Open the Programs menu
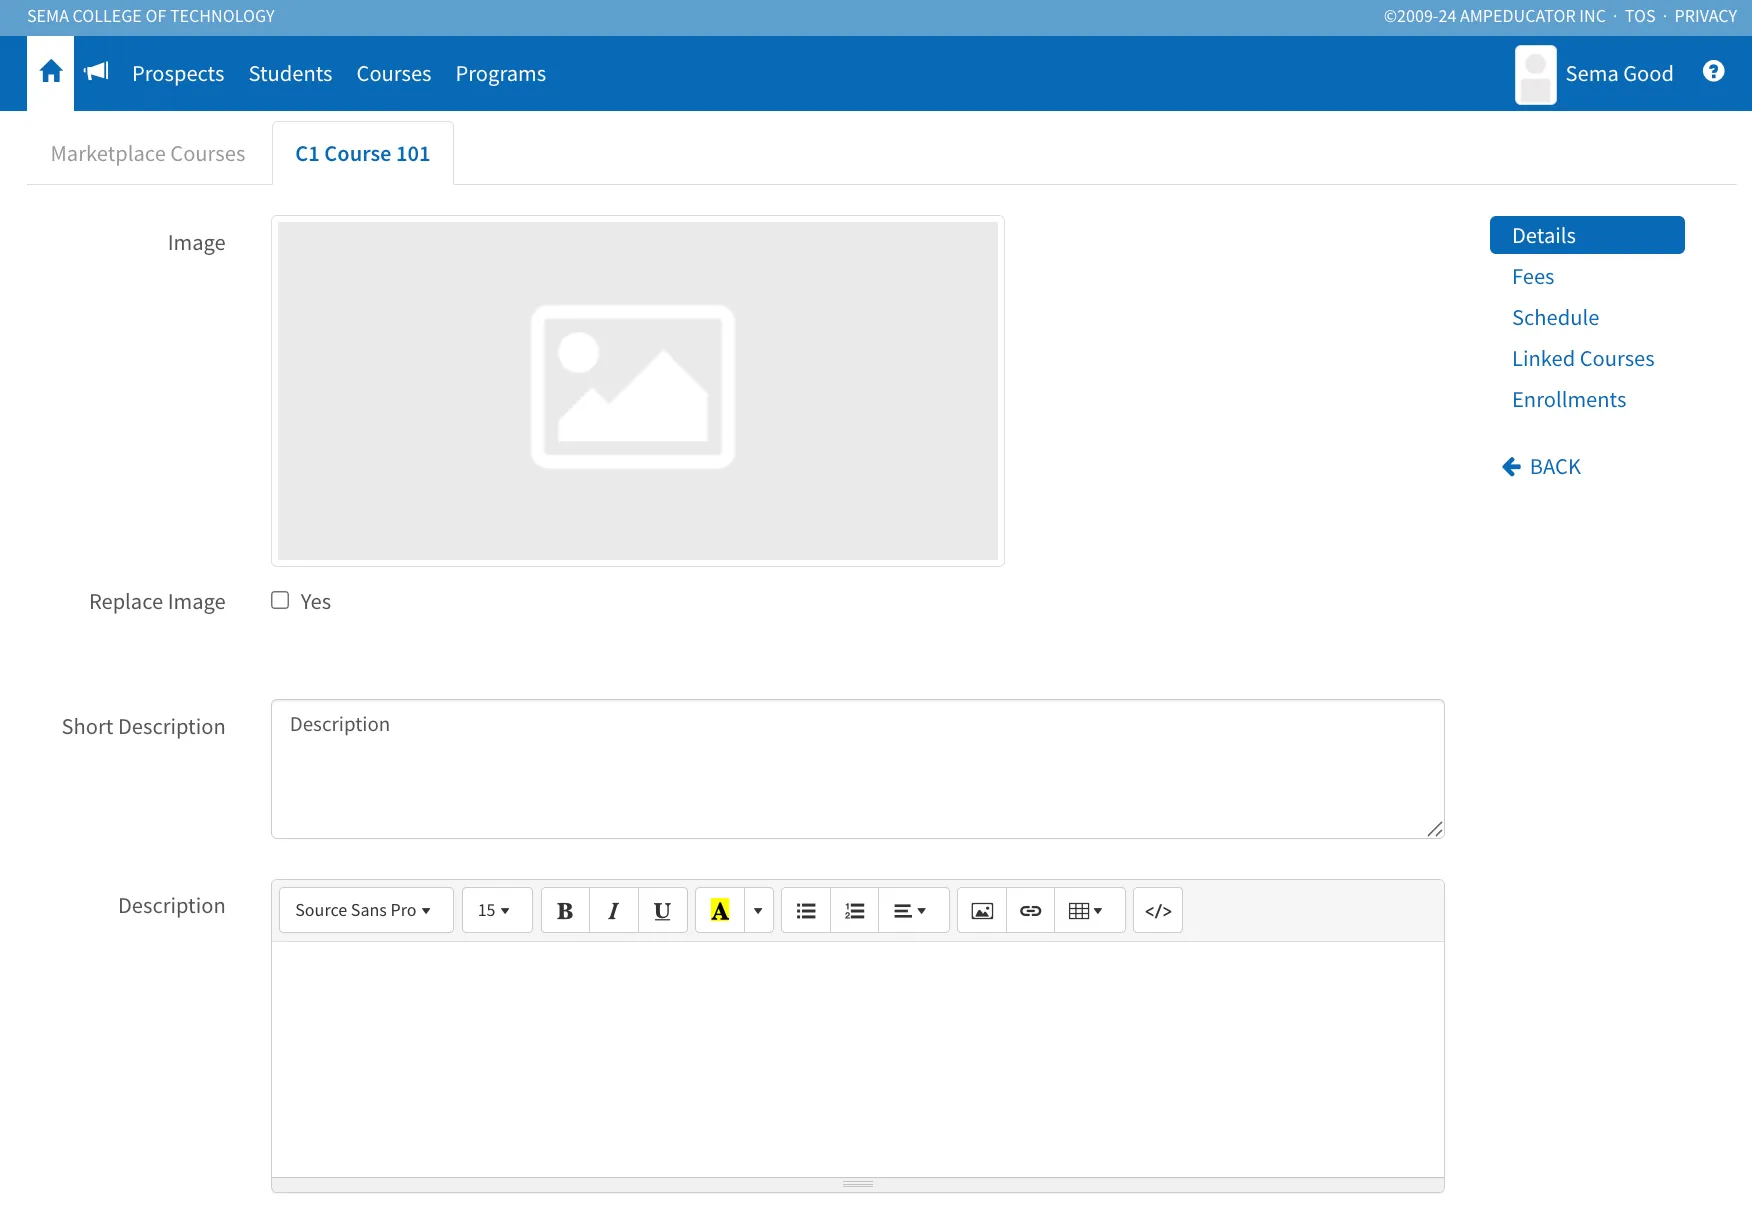 501,74
